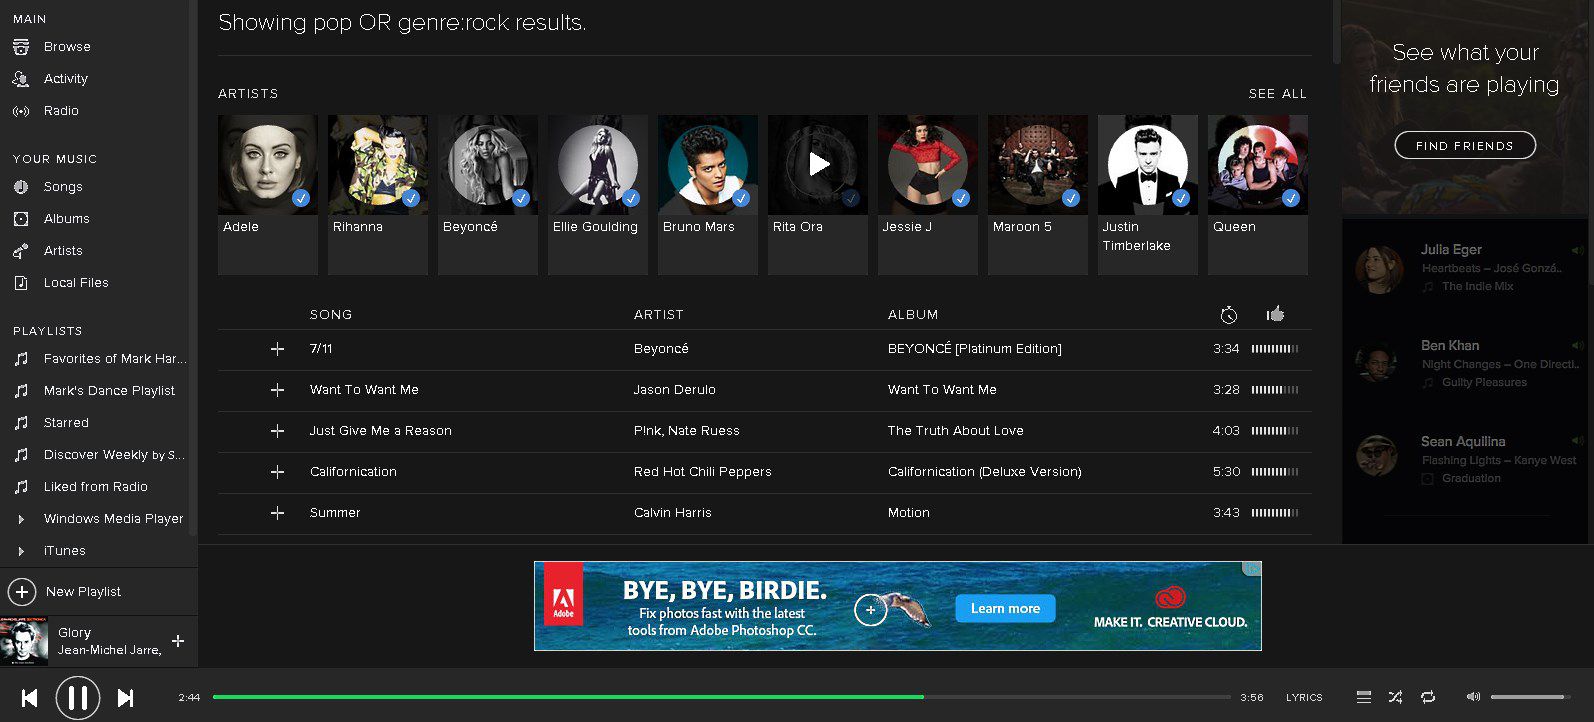Open album The Truth About Love
Image resolution: width=1594 pixels, height=722 pixels.
click(x=956, y=431)
